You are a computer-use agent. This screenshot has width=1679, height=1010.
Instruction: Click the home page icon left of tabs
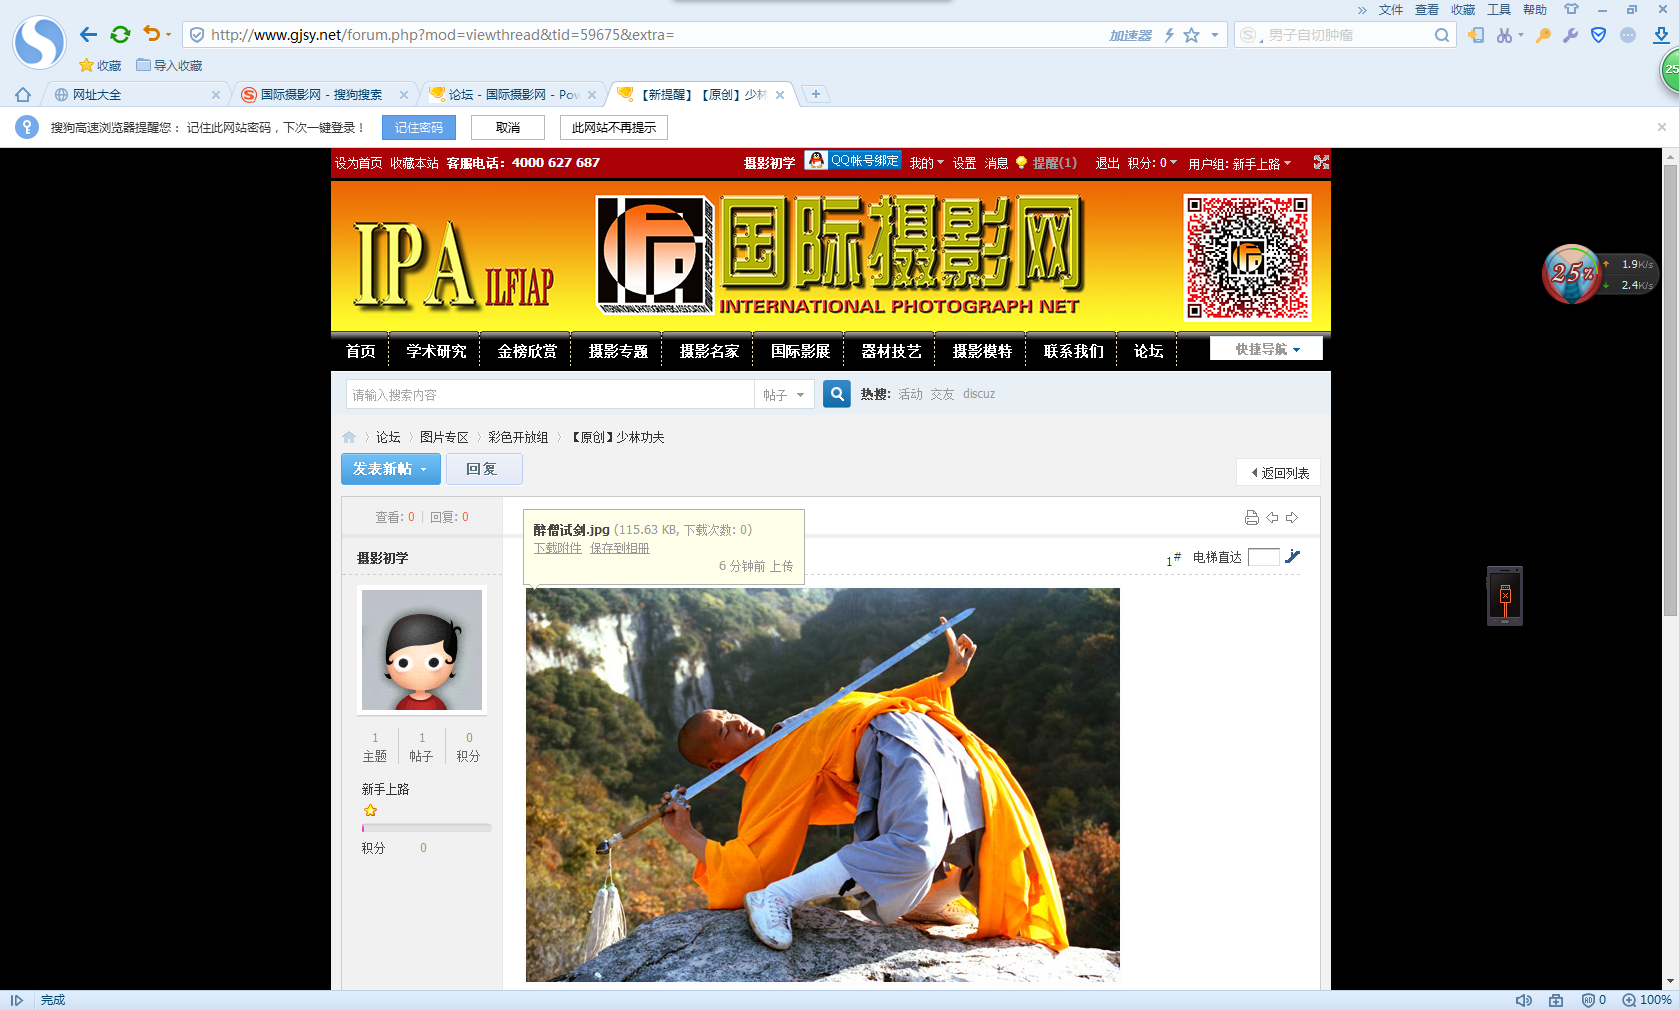22,95
